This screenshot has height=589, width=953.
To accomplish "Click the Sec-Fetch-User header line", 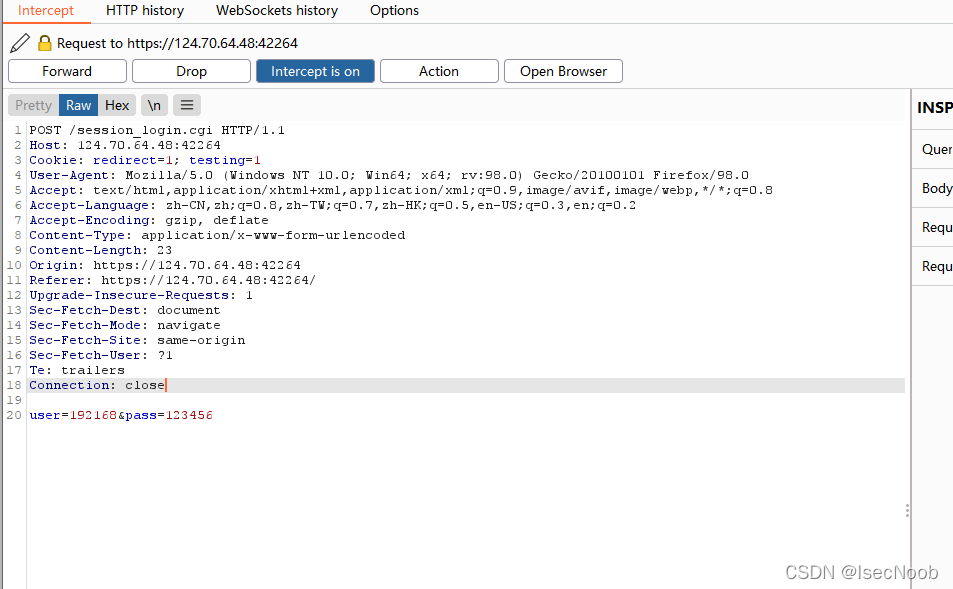I will (x=101, y=355).
